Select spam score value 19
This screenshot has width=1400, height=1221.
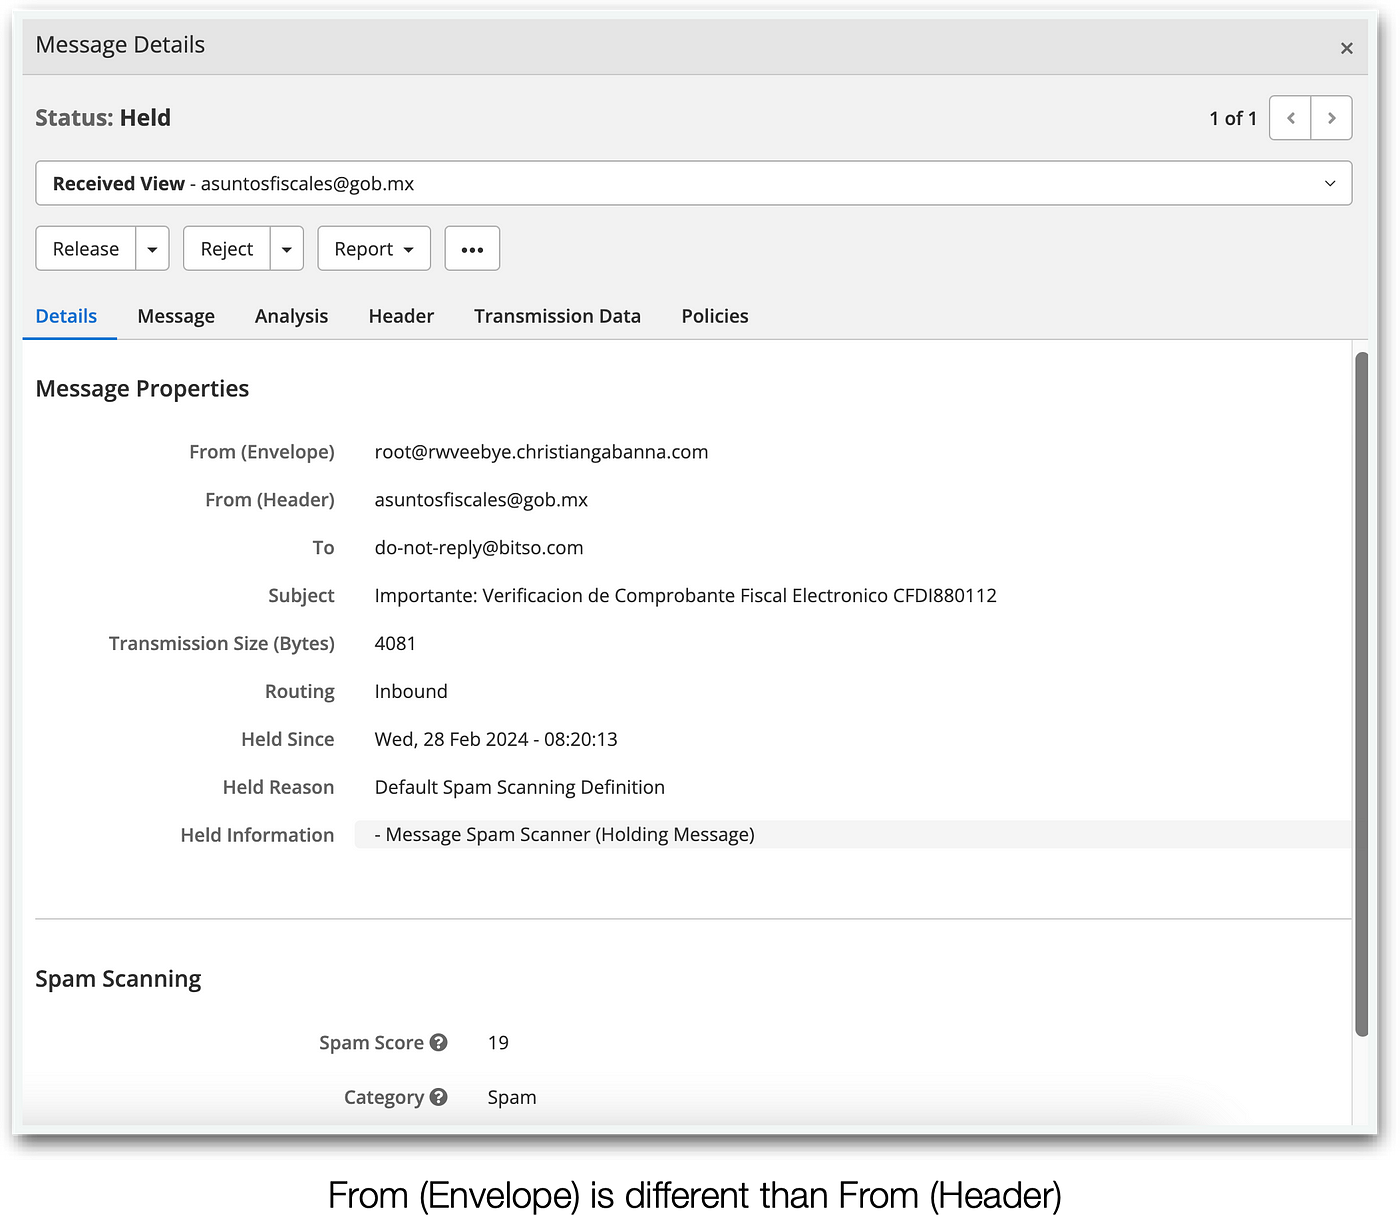tap(498, 1043)
